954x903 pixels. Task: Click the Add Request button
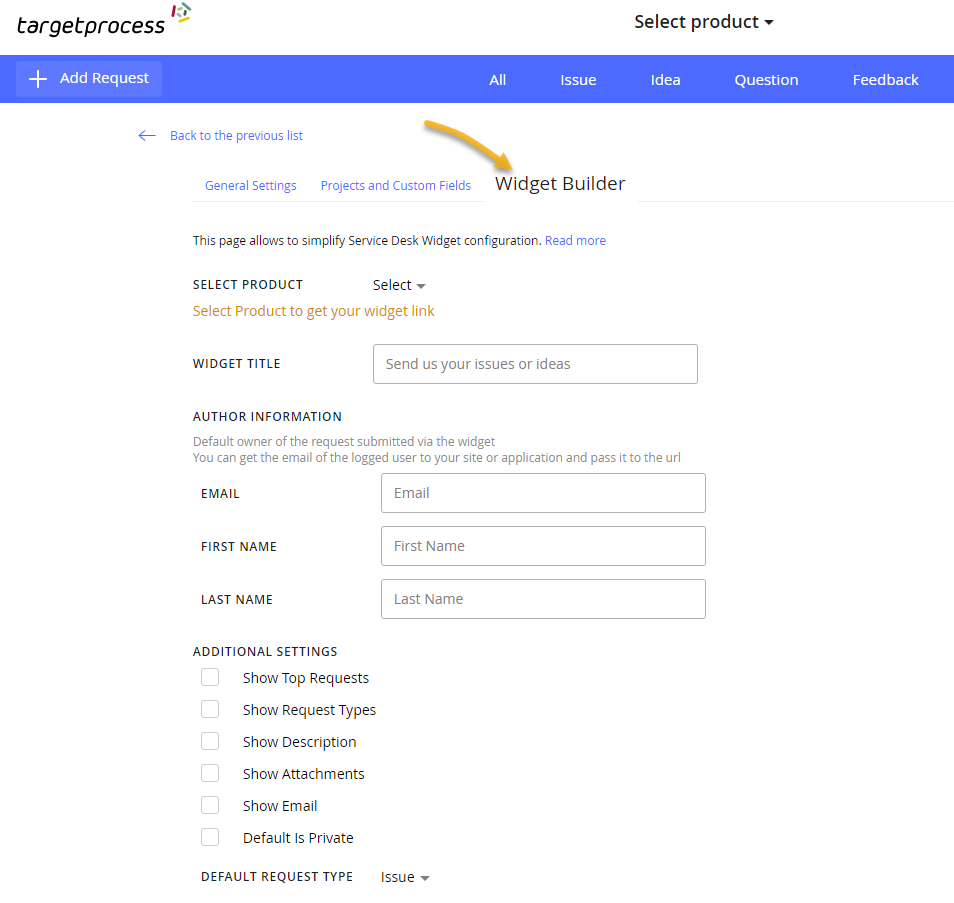pyautogui.click(x=89, y=78)
